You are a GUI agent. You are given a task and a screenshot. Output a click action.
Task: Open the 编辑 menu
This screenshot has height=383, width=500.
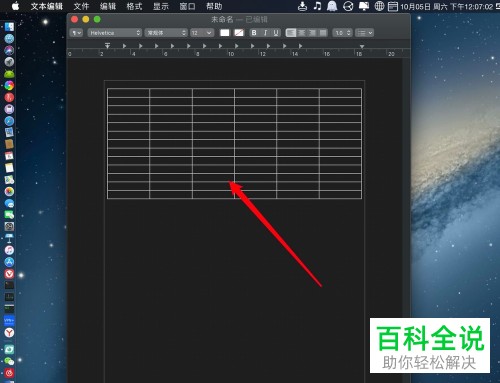tap(108, 6)
